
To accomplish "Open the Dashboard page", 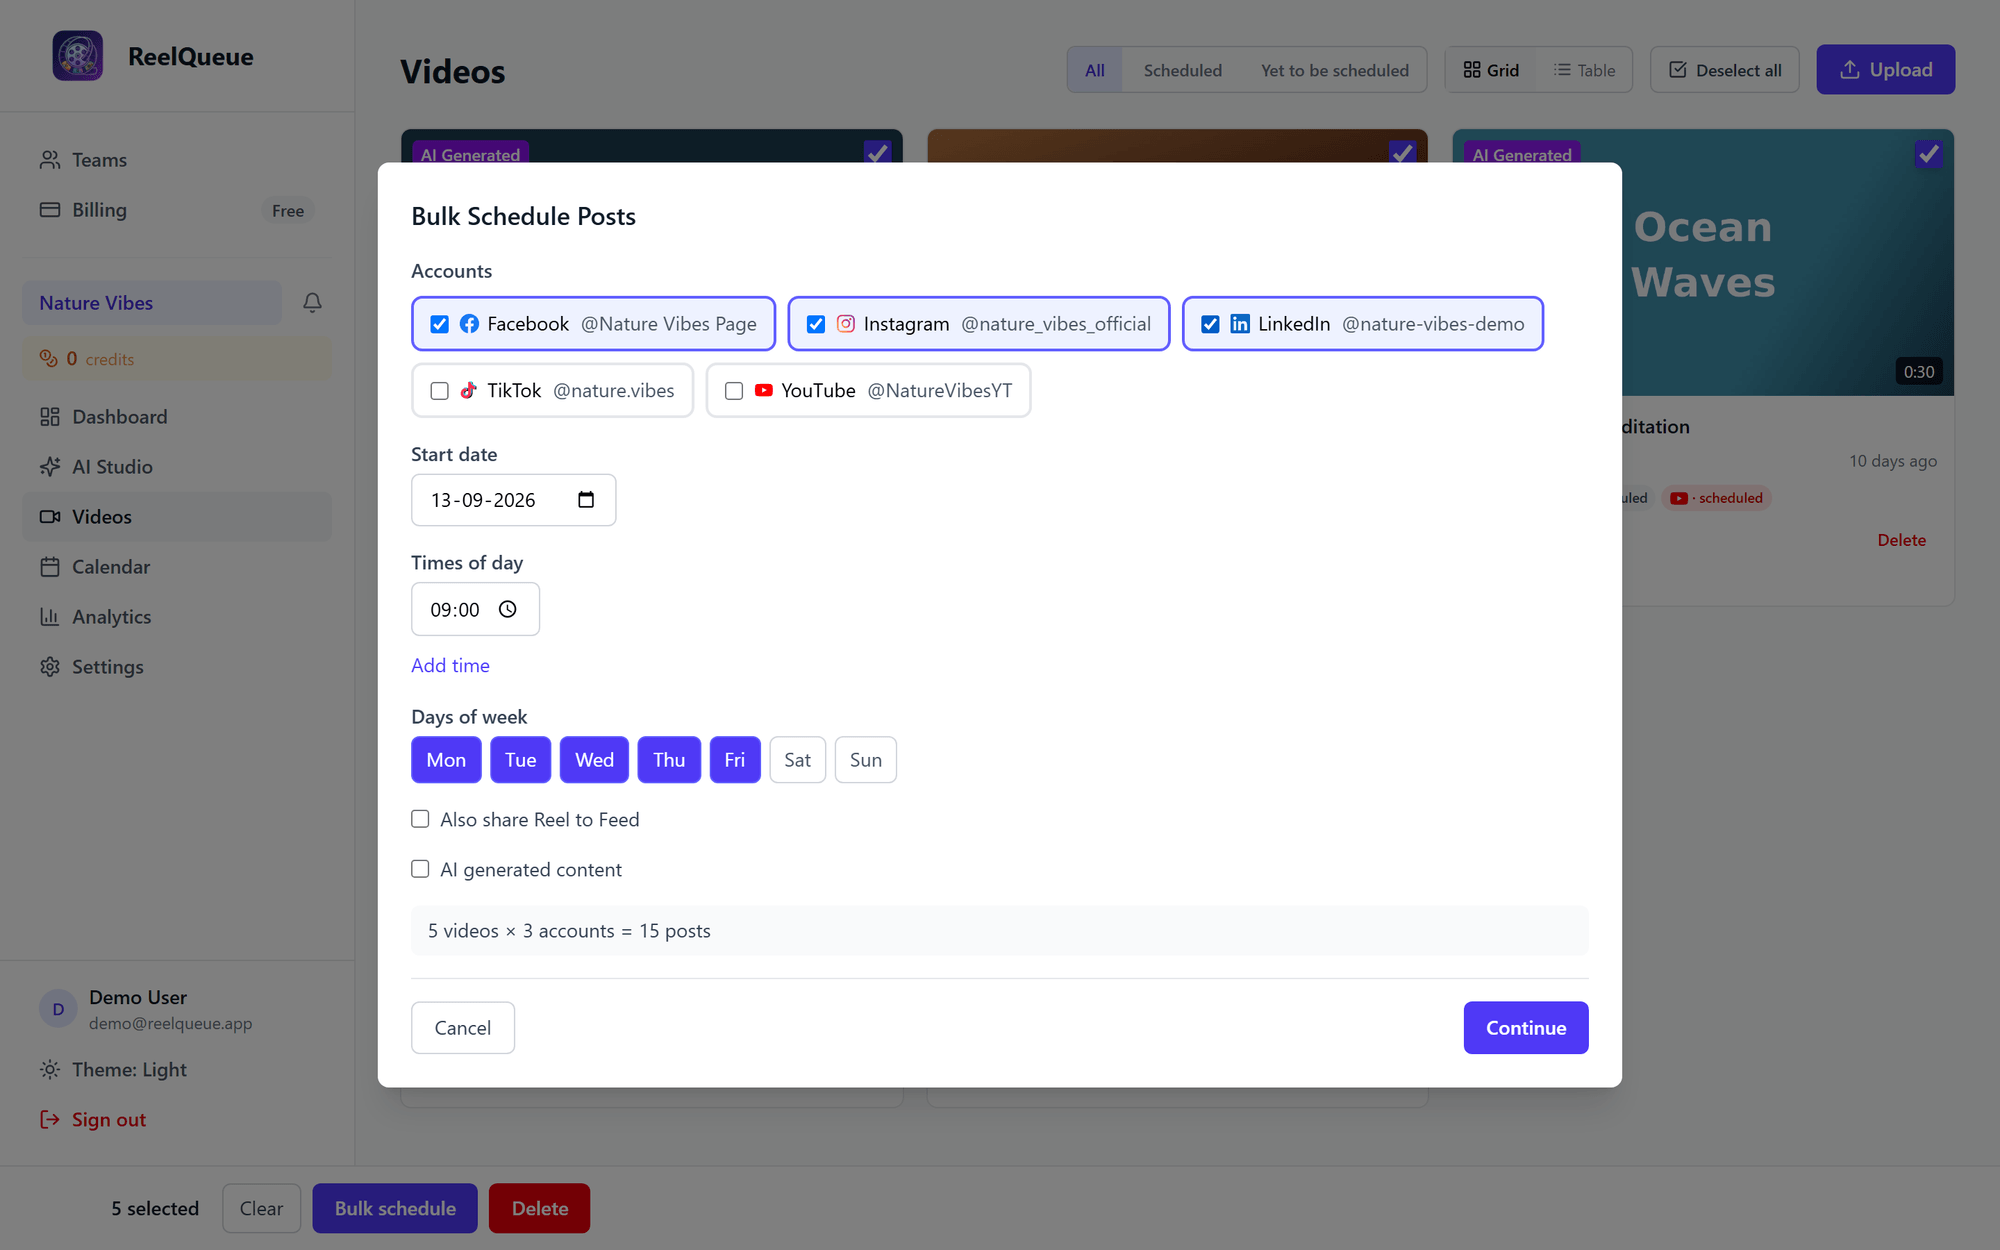I will click(177, 417).
